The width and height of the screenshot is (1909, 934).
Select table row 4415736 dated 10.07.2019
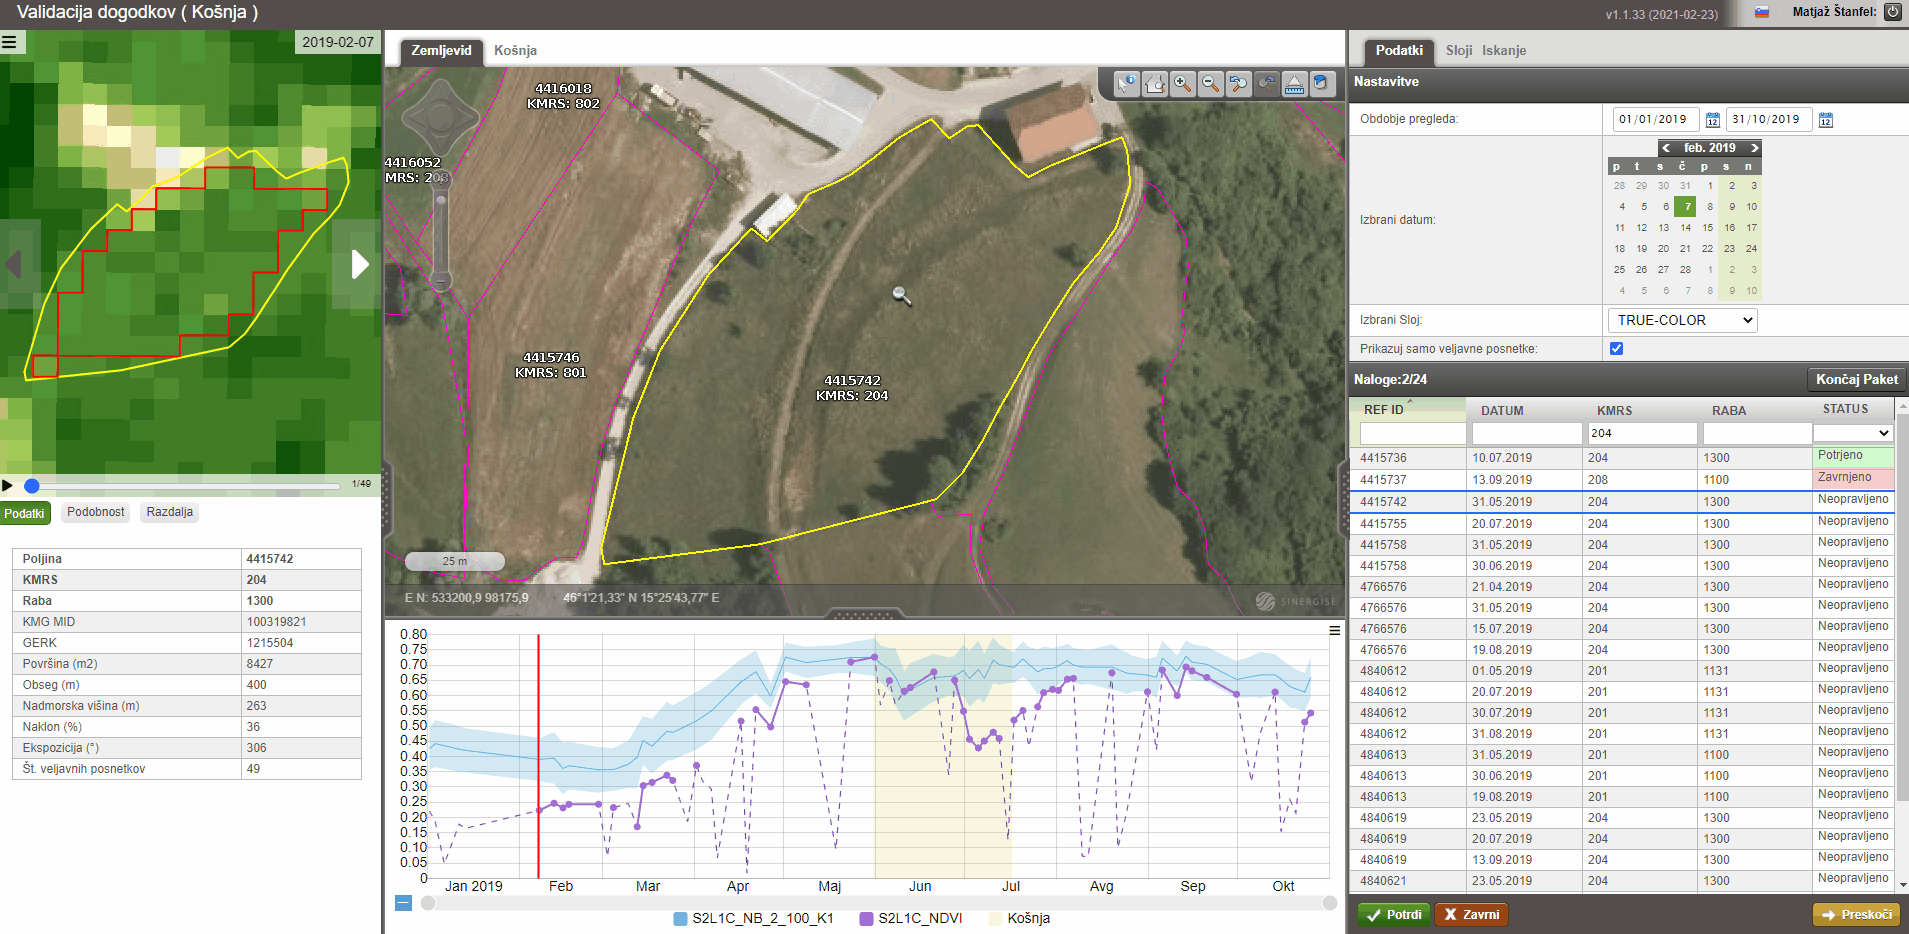(x=1622, y=458)
